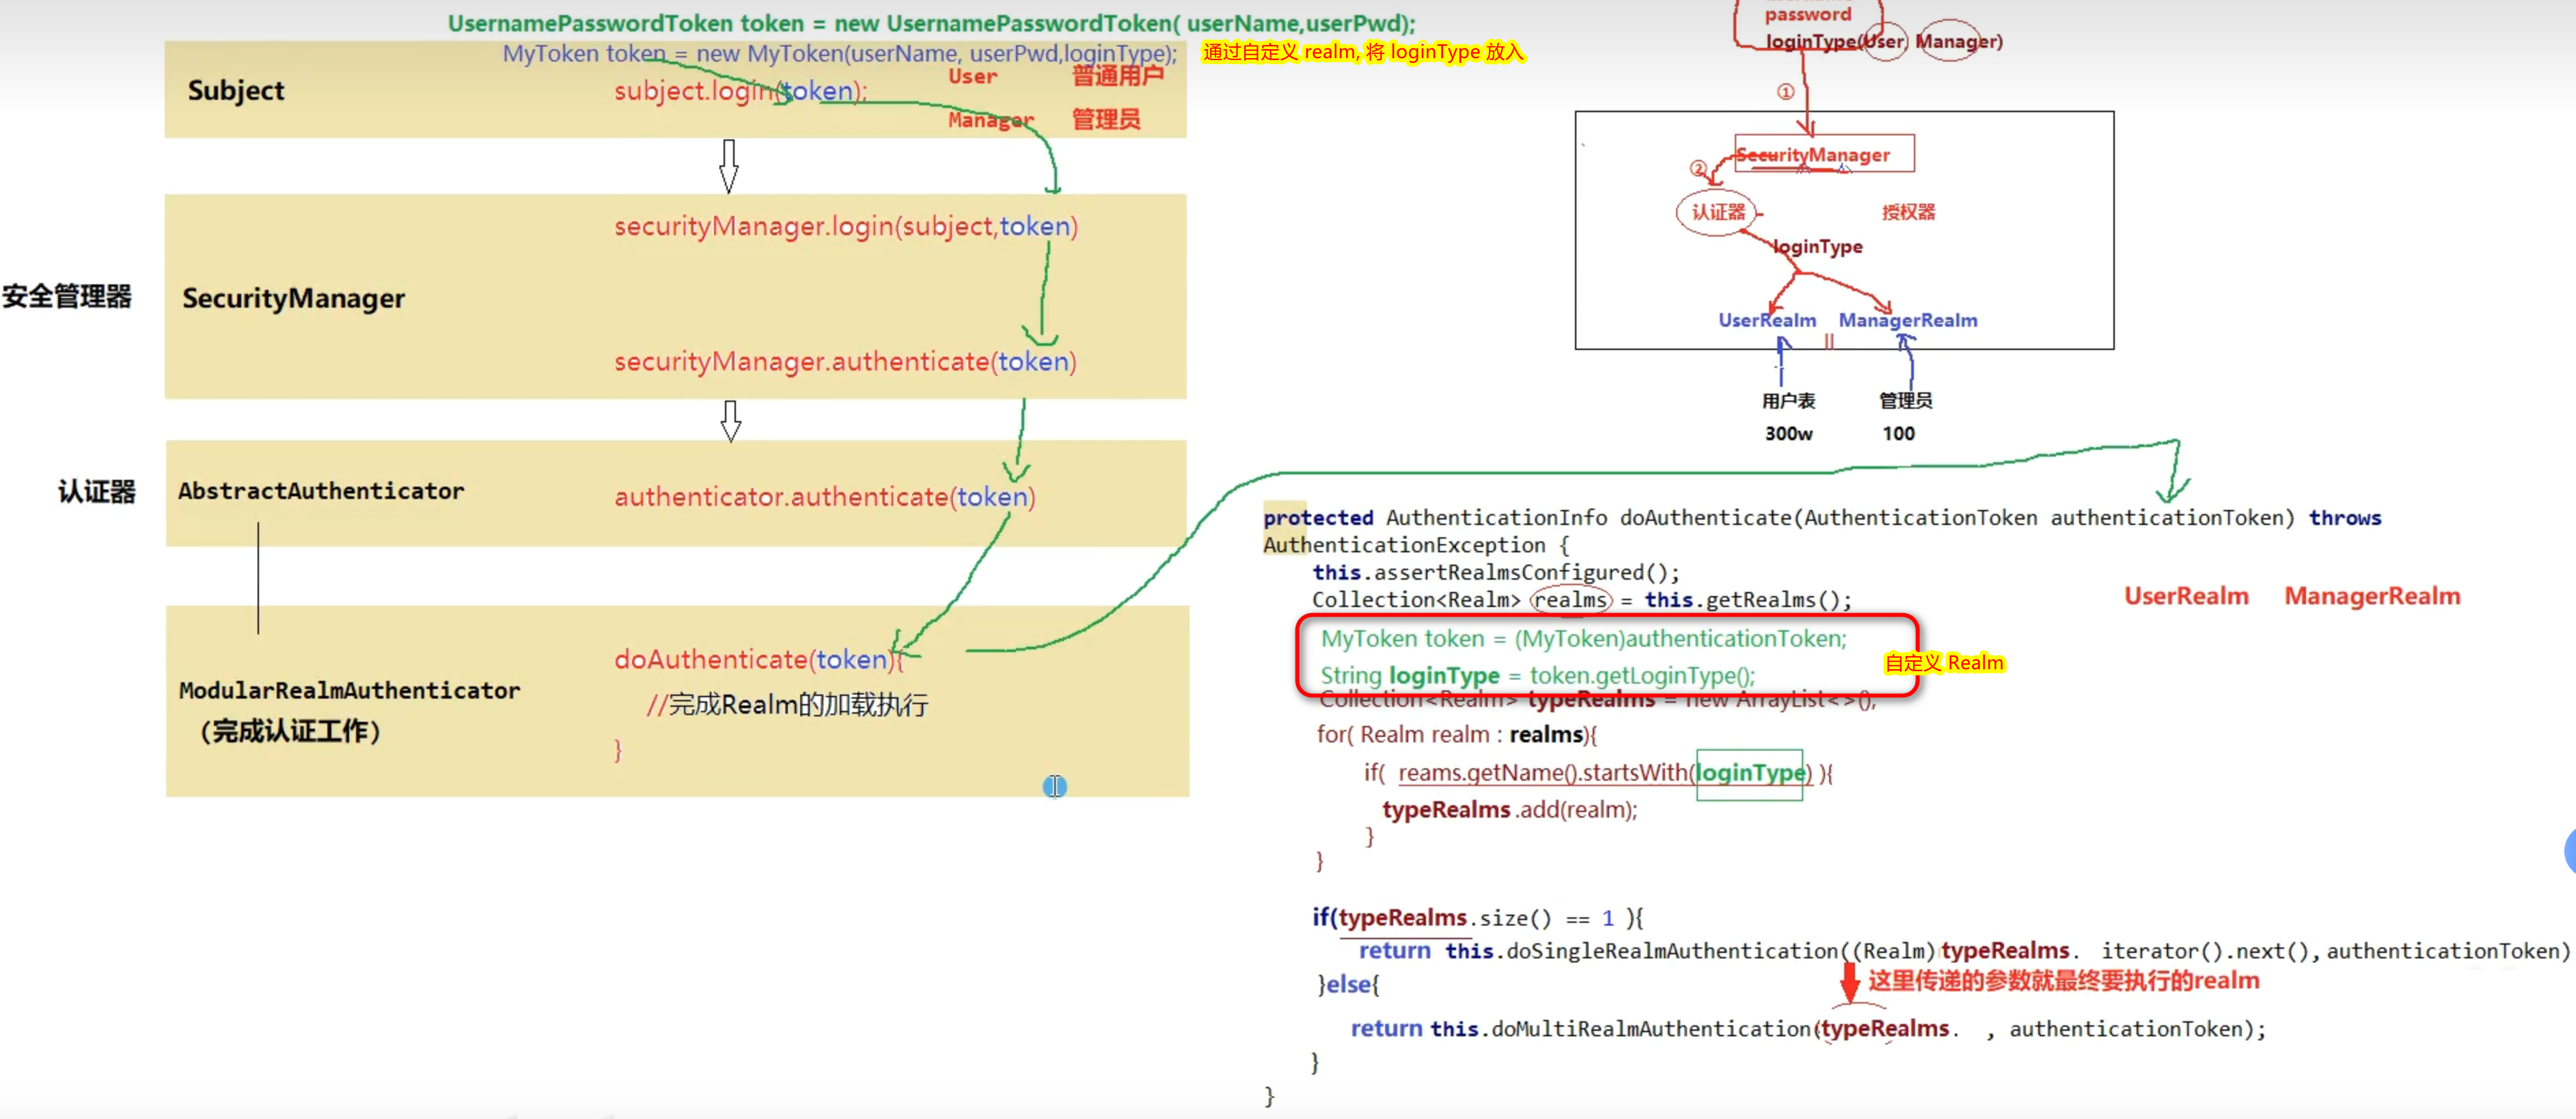Select the 'AbstractAuthenticator' label
The image size is (2576, 1119).
(321, 491)
